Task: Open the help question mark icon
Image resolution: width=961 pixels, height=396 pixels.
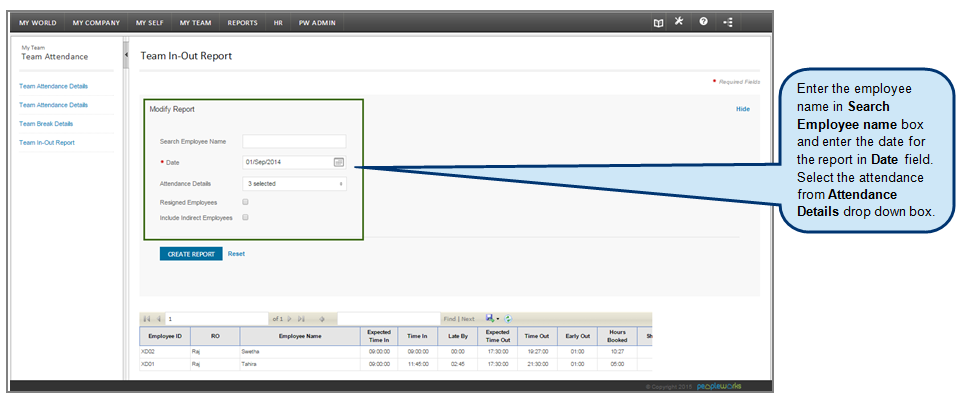Action: tap(703, 21)
